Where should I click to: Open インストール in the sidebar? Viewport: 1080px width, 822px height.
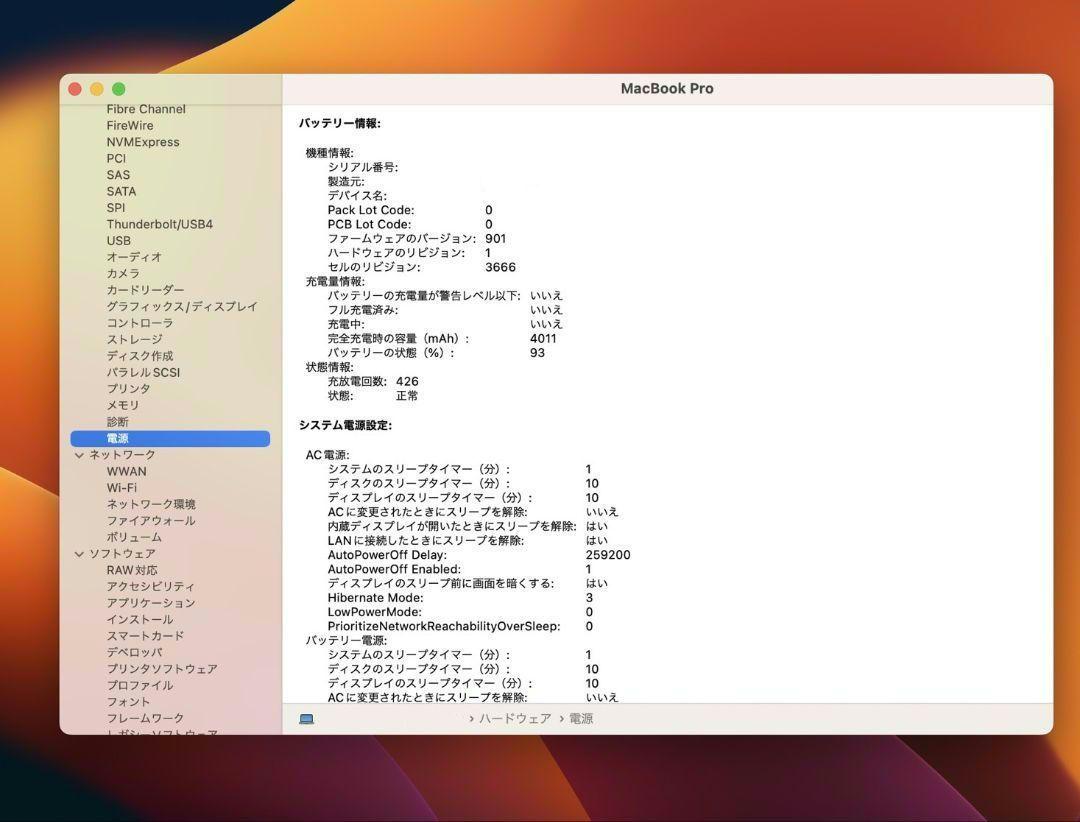(x=140, y=619)
